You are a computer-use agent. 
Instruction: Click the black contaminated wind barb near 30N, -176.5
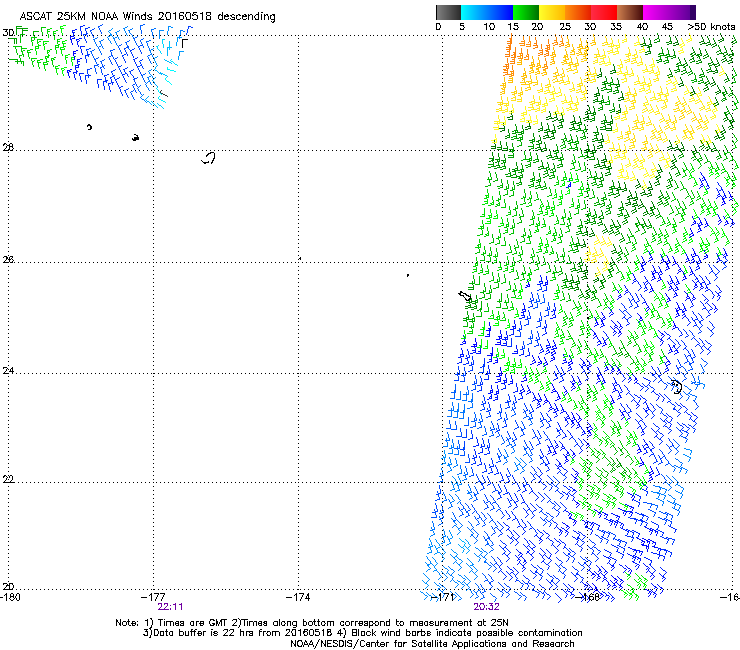(x=185, y=44)
